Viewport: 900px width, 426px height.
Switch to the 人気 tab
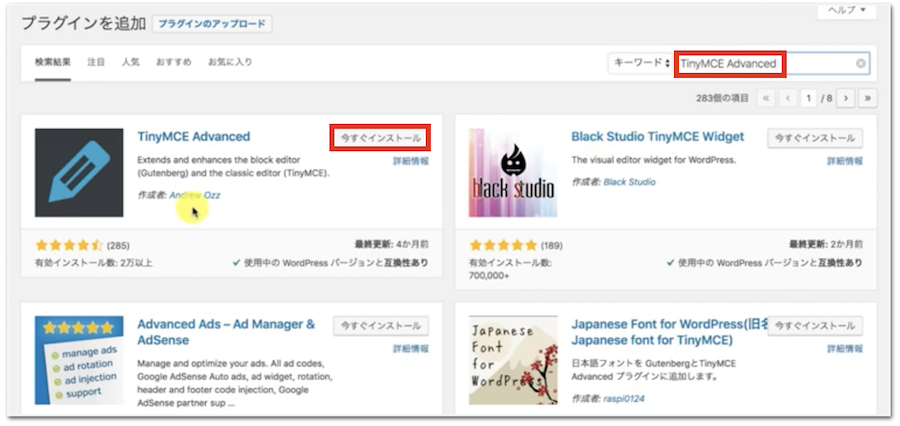click(131, 62)
